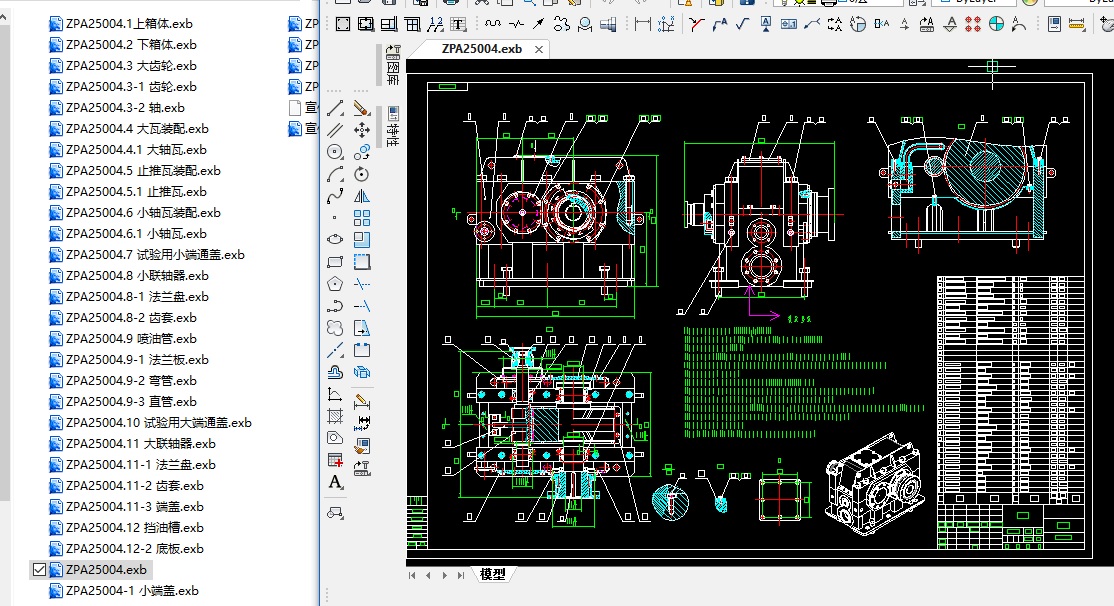Click the Move (four-arrow) tool
Screen dimensions: 1114x606
tap(362, 130)
